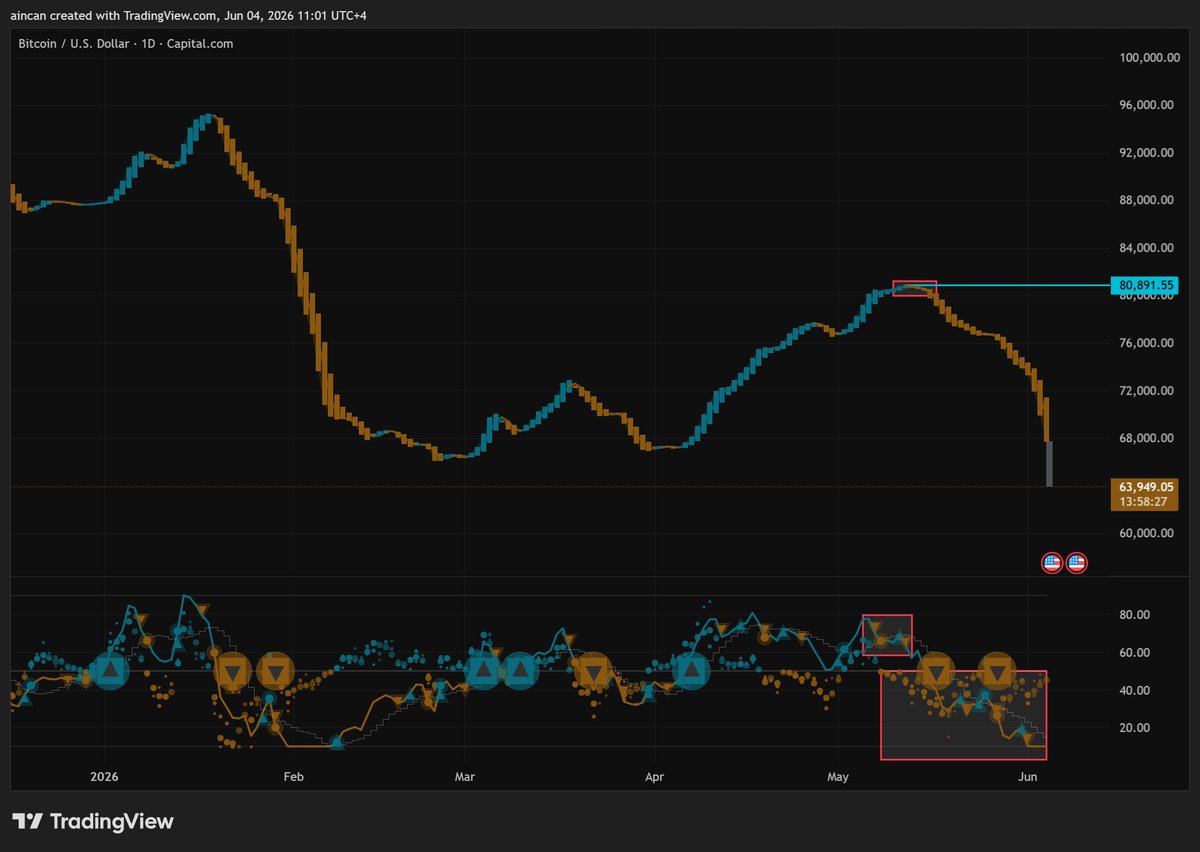The height and width of the screenshot is (852, 1200).
Task: Select the large blue up-arrow circle in April
Action: coord(692,671)
